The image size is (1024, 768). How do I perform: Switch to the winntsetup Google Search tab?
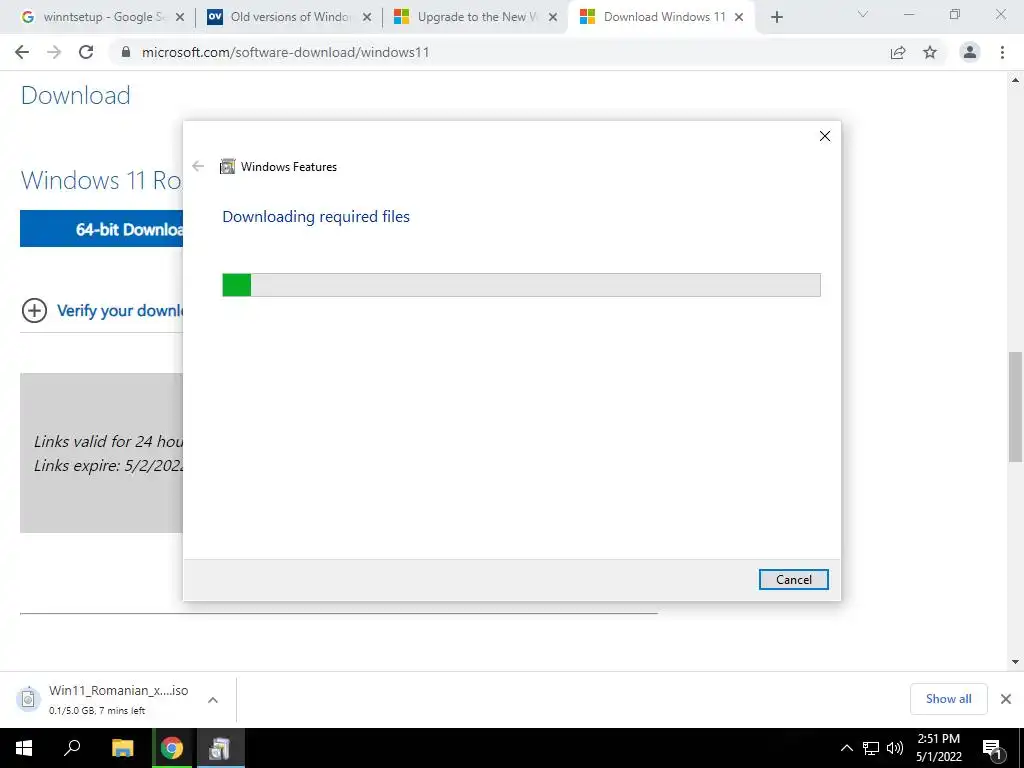(102, 17)
